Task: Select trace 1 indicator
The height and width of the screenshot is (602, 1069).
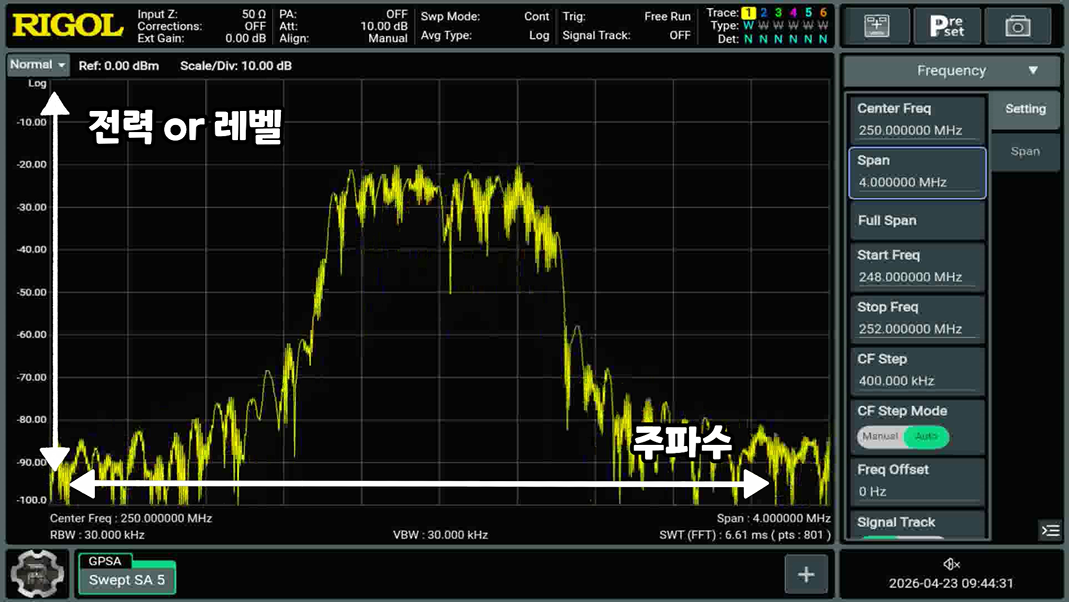Action: tap(748, 12)
